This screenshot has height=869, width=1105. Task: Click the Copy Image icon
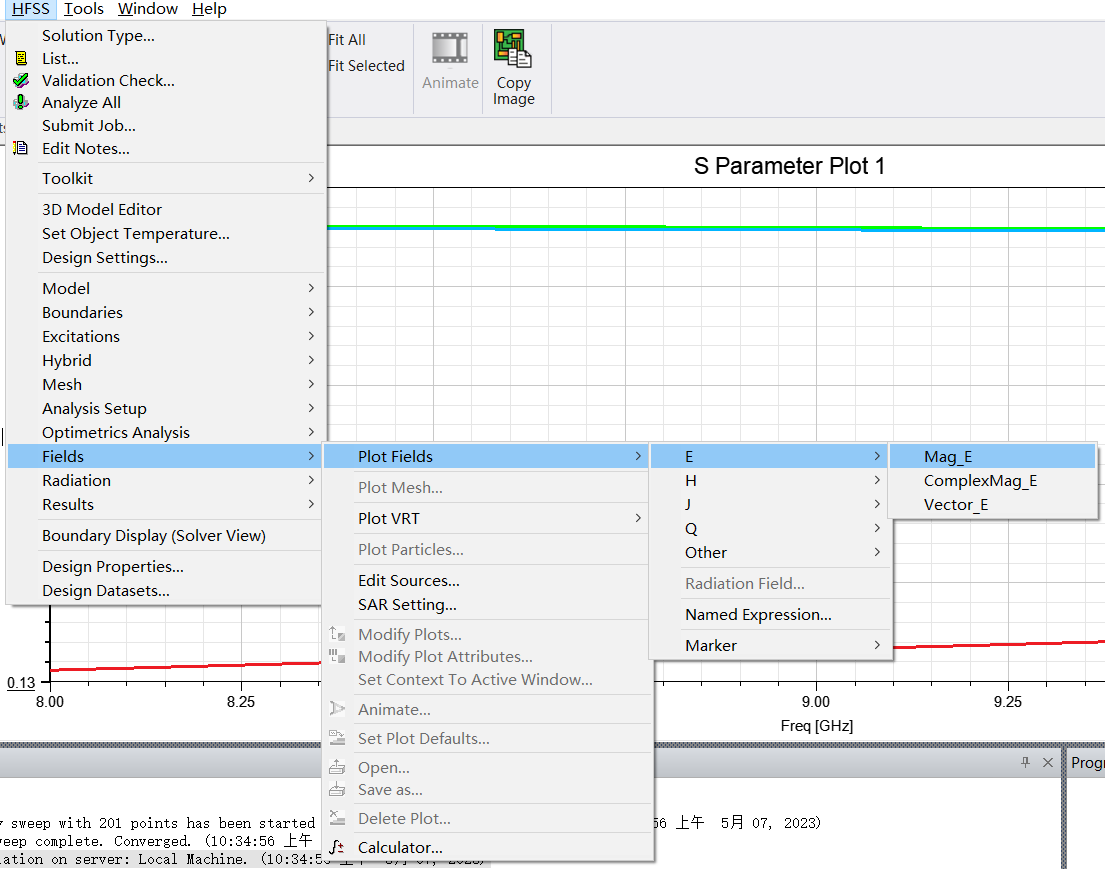512,49
